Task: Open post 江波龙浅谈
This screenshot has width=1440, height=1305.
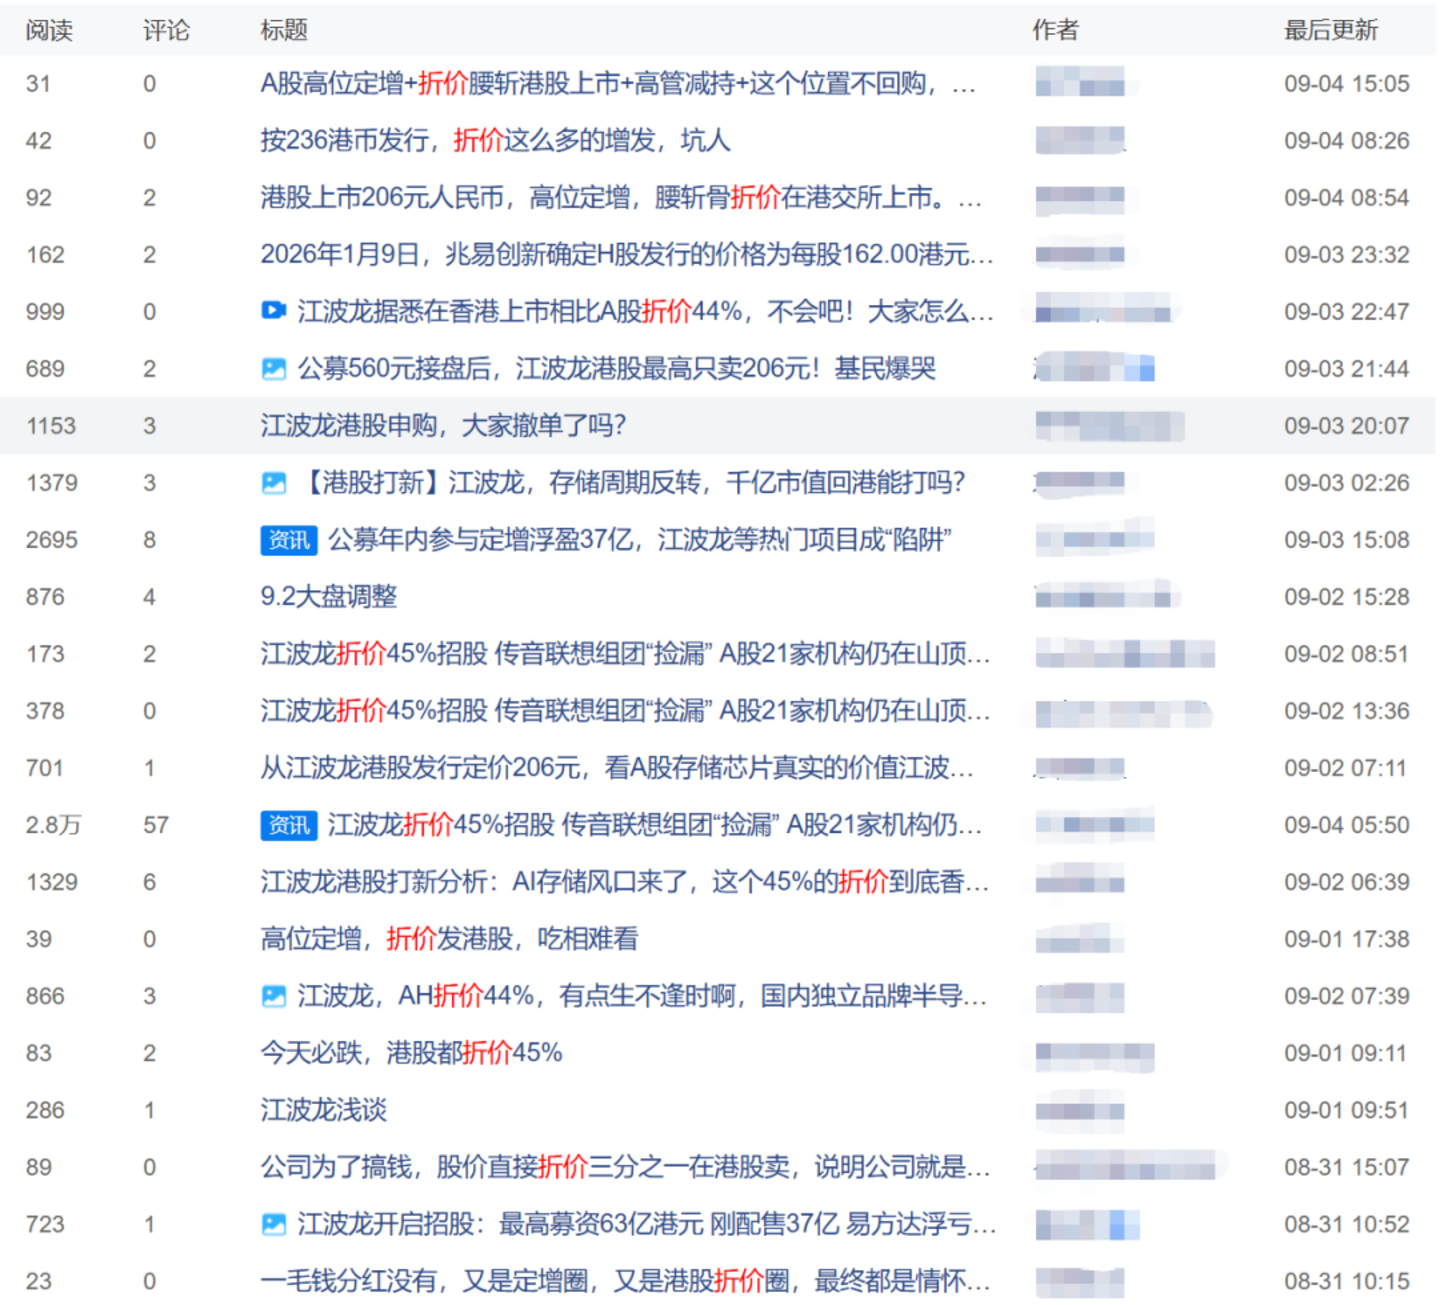Action: [323, 1110]
